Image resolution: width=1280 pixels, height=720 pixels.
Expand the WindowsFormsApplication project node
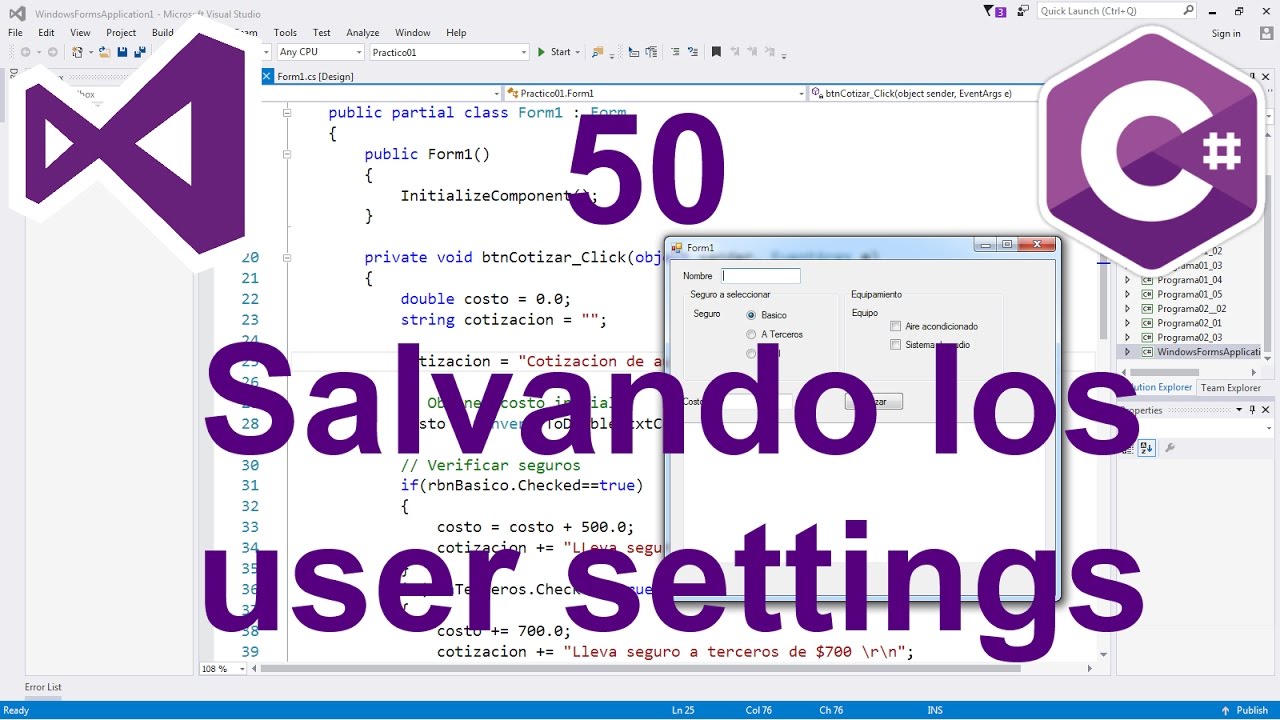[1128, 352]
